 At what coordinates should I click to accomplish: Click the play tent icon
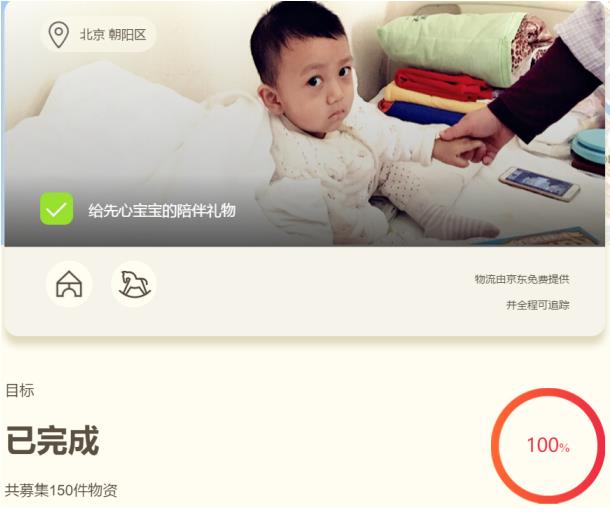point(69,284)
